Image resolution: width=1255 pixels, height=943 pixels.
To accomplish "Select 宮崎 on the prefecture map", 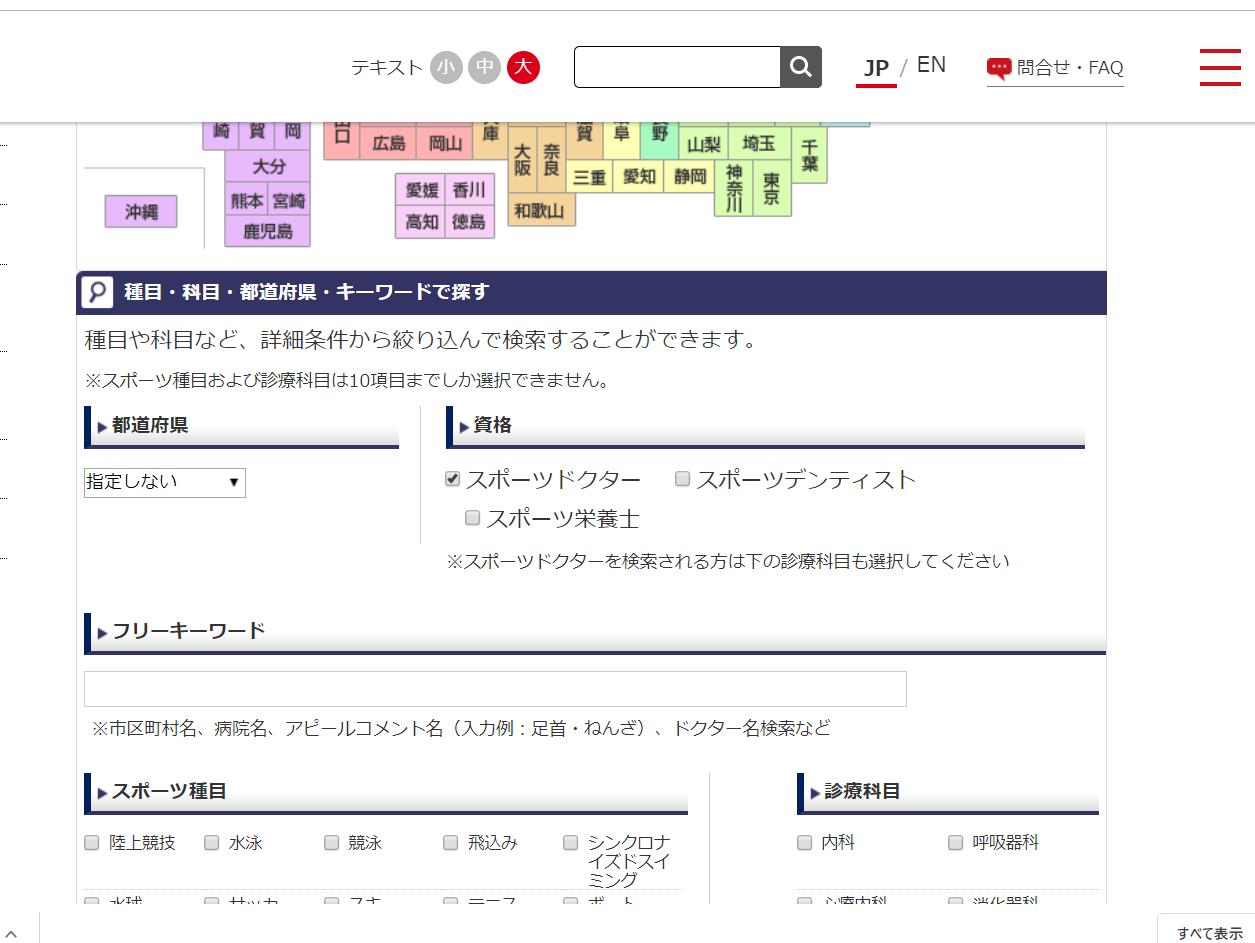I will pos(289,200).
